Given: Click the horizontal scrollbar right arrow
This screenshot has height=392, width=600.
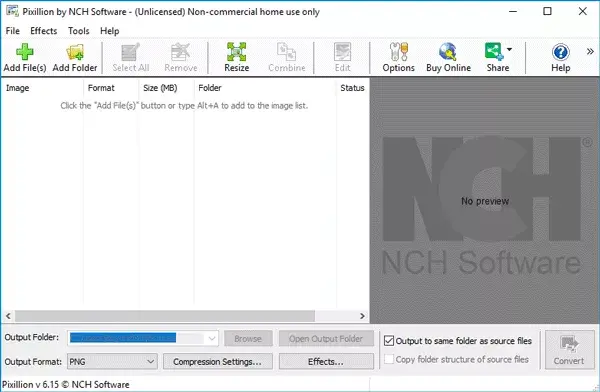Looking at the screenshot, I should [x=362, y=316].
